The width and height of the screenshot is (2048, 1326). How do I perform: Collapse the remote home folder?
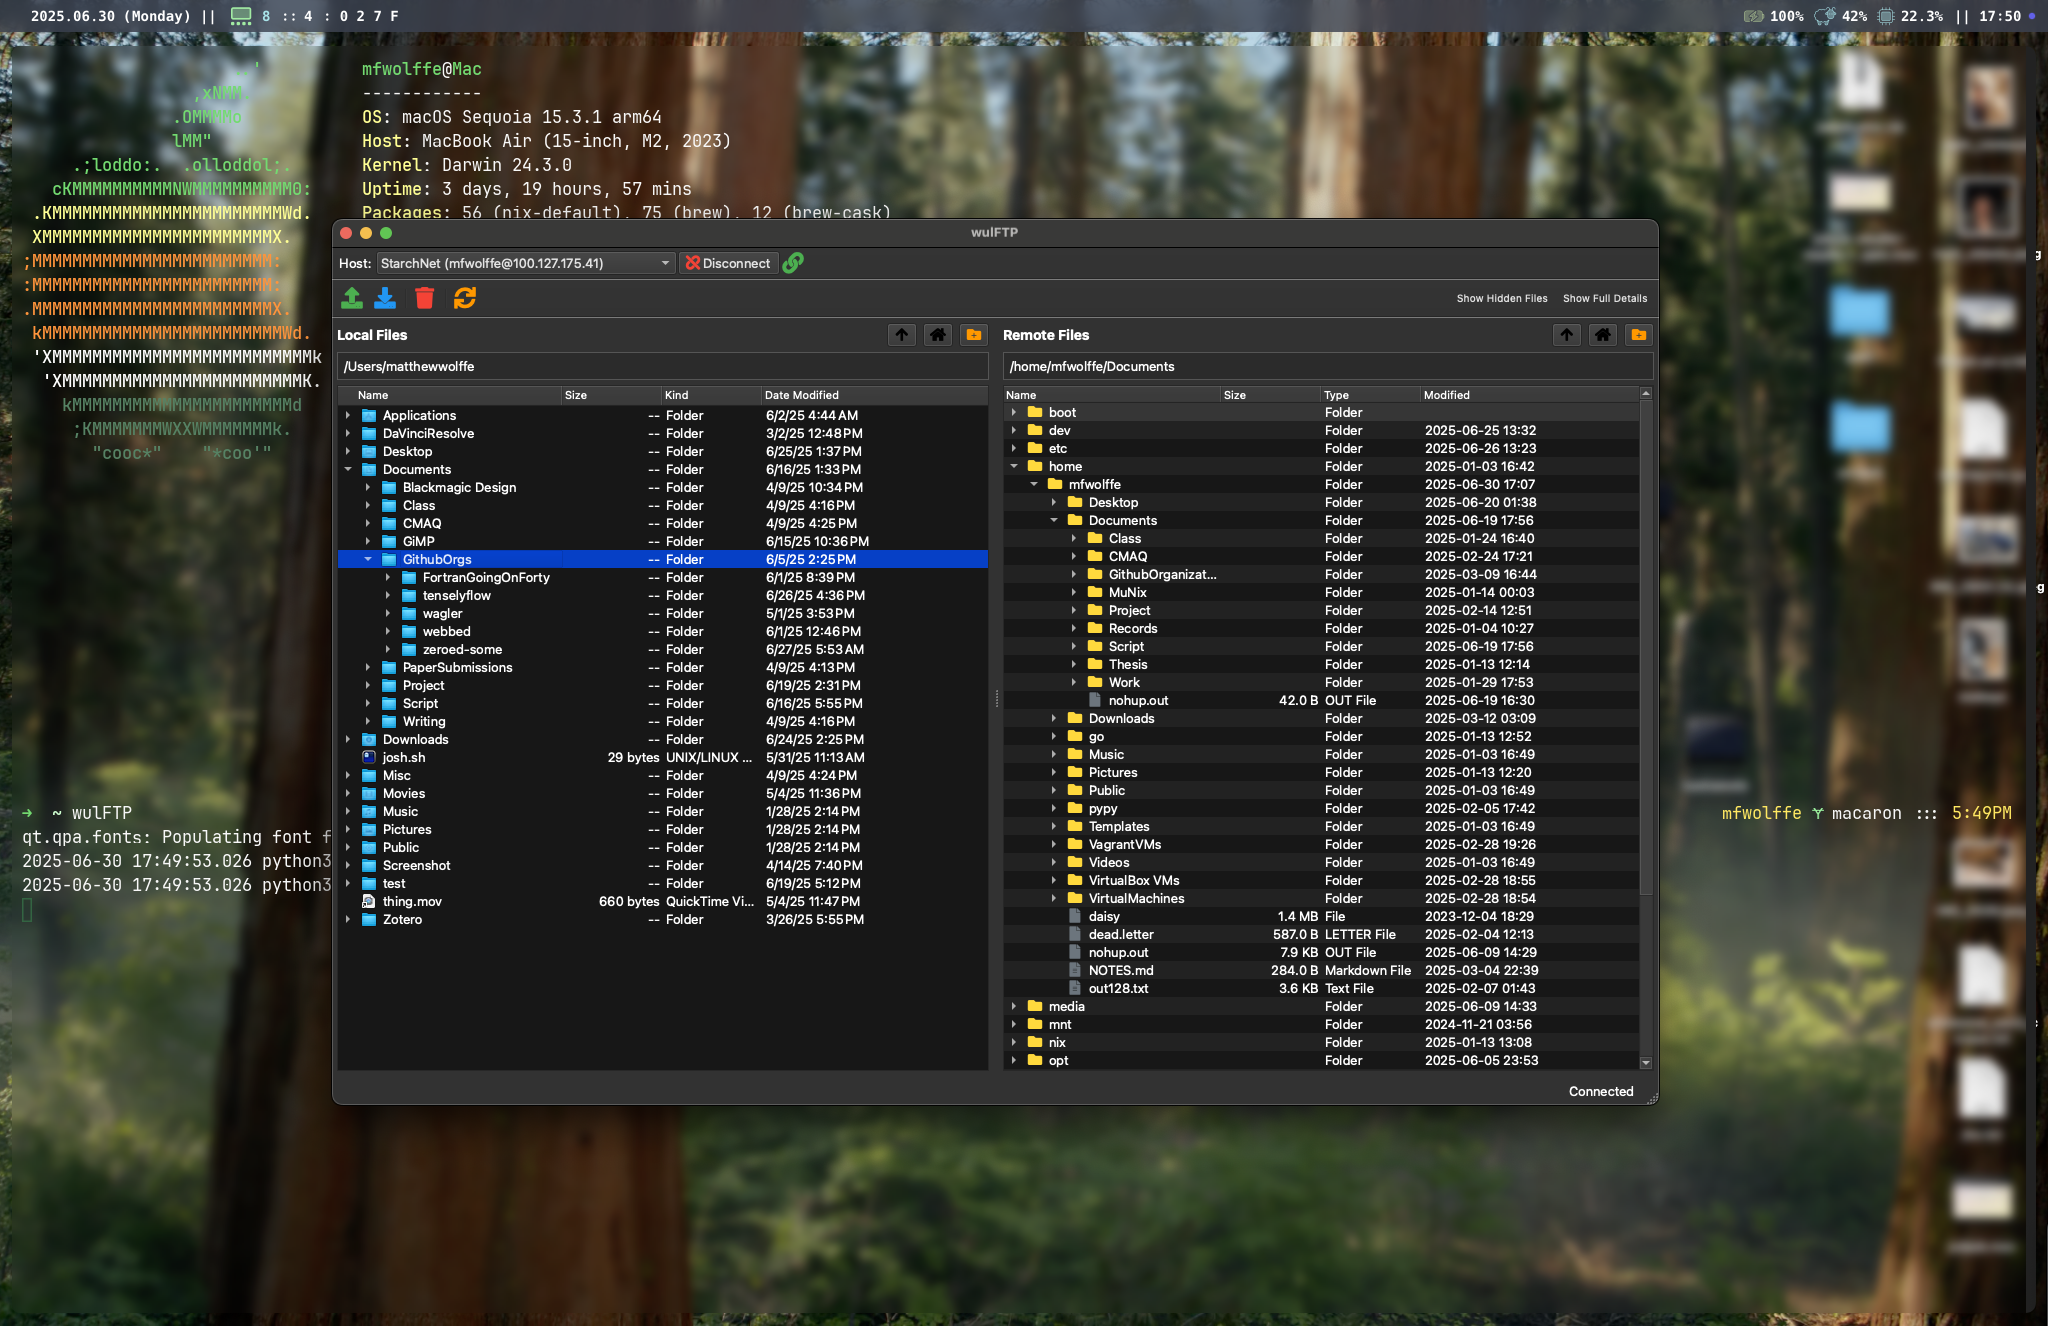click(1014, 466)
